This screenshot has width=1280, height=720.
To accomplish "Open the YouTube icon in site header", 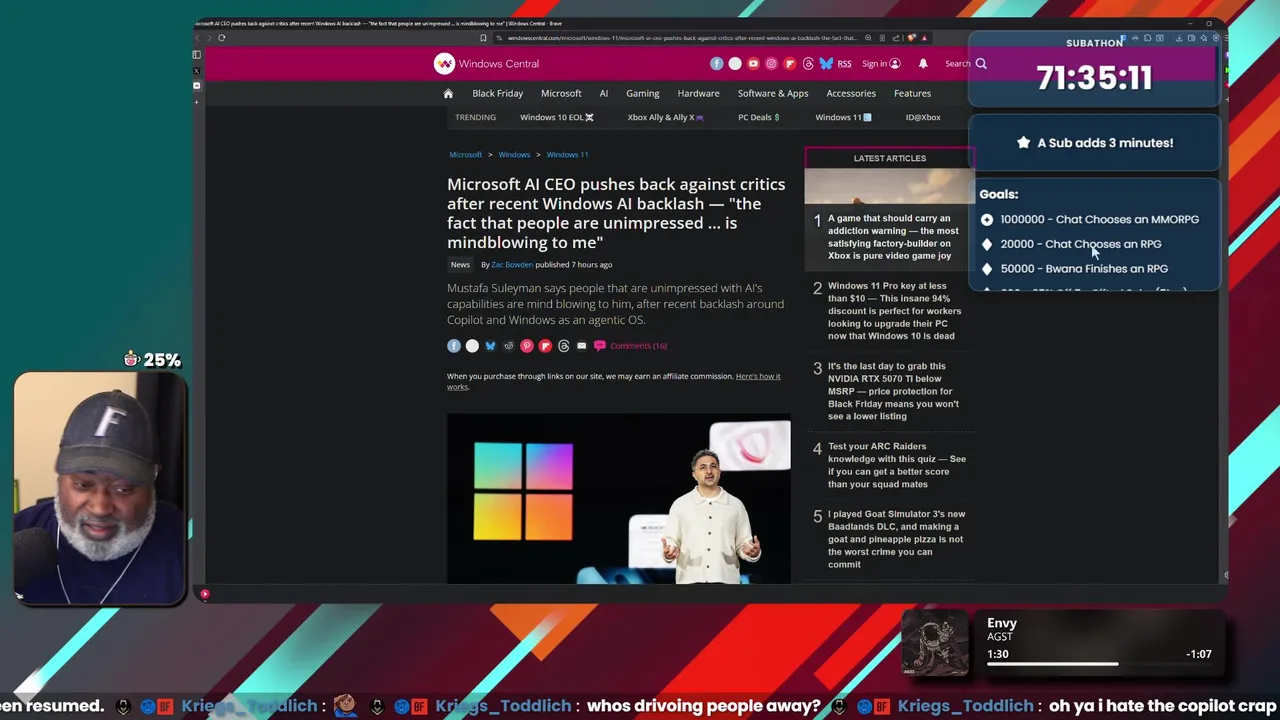I will point(753,63).
